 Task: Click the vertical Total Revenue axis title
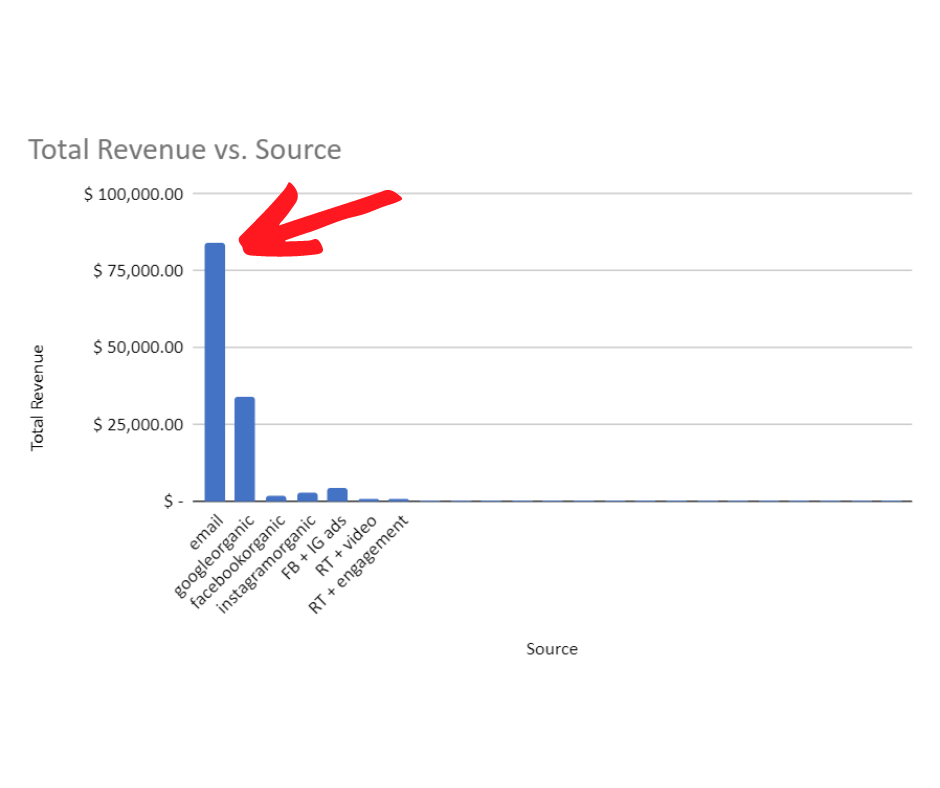coord(38,397)
